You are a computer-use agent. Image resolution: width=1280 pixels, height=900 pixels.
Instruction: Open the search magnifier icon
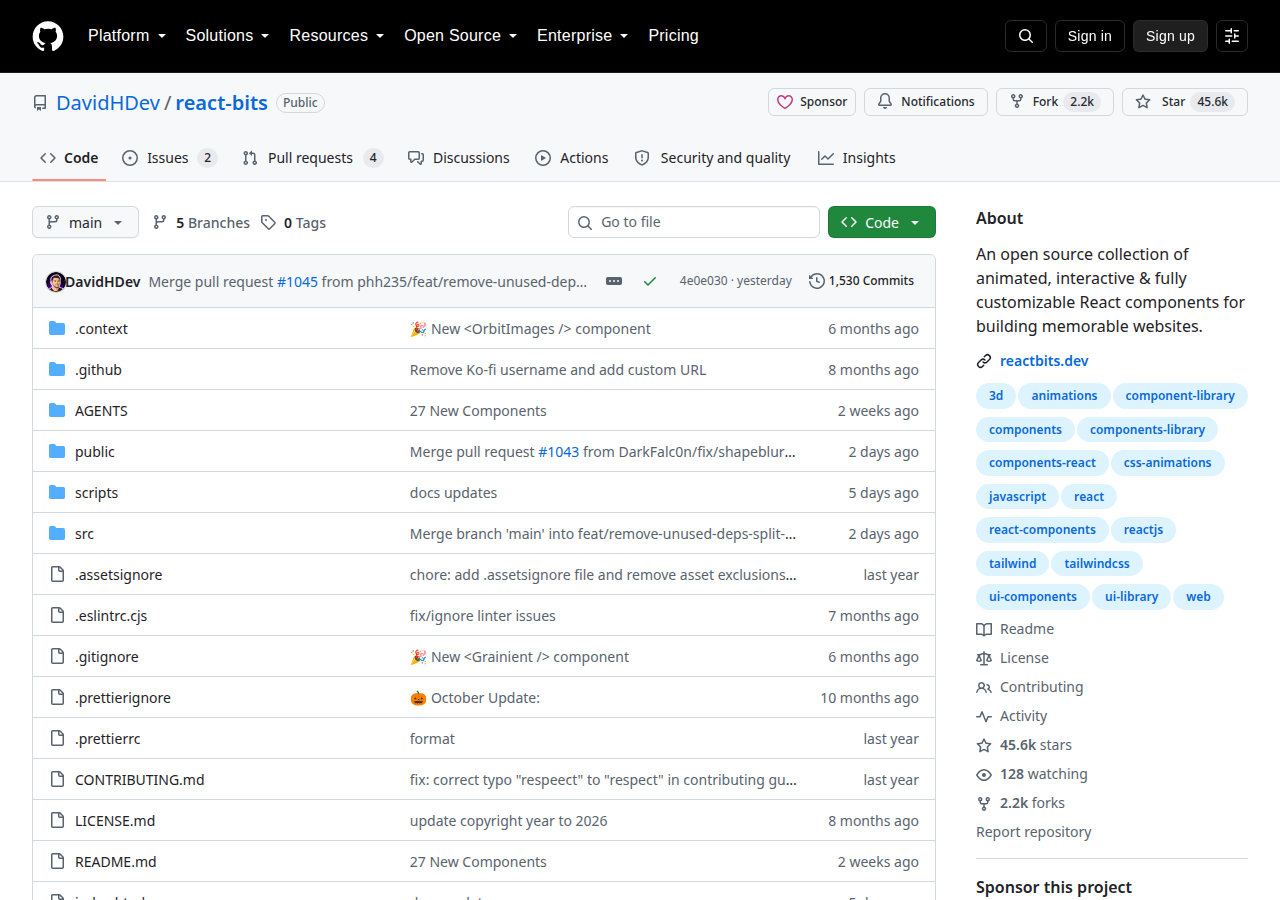click(1026, 36)
